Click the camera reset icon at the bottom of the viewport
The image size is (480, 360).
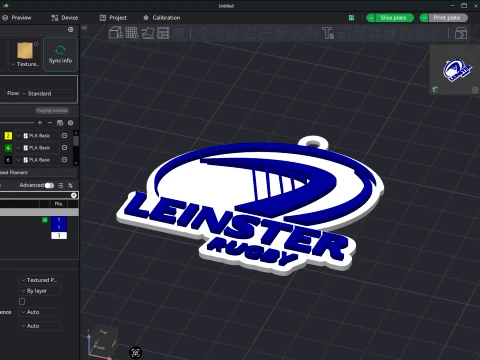[x=135, y=353]
